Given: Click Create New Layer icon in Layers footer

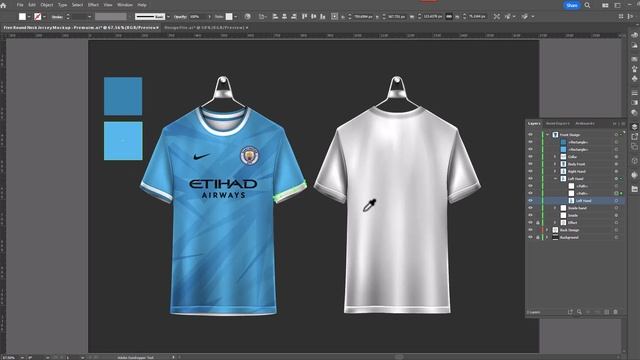Looking at the screenshot, I should [607, 312].
